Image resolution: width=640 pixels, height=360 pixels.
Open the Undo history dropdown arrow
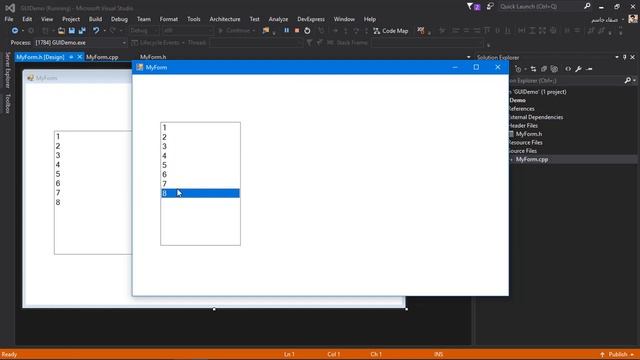104,31
